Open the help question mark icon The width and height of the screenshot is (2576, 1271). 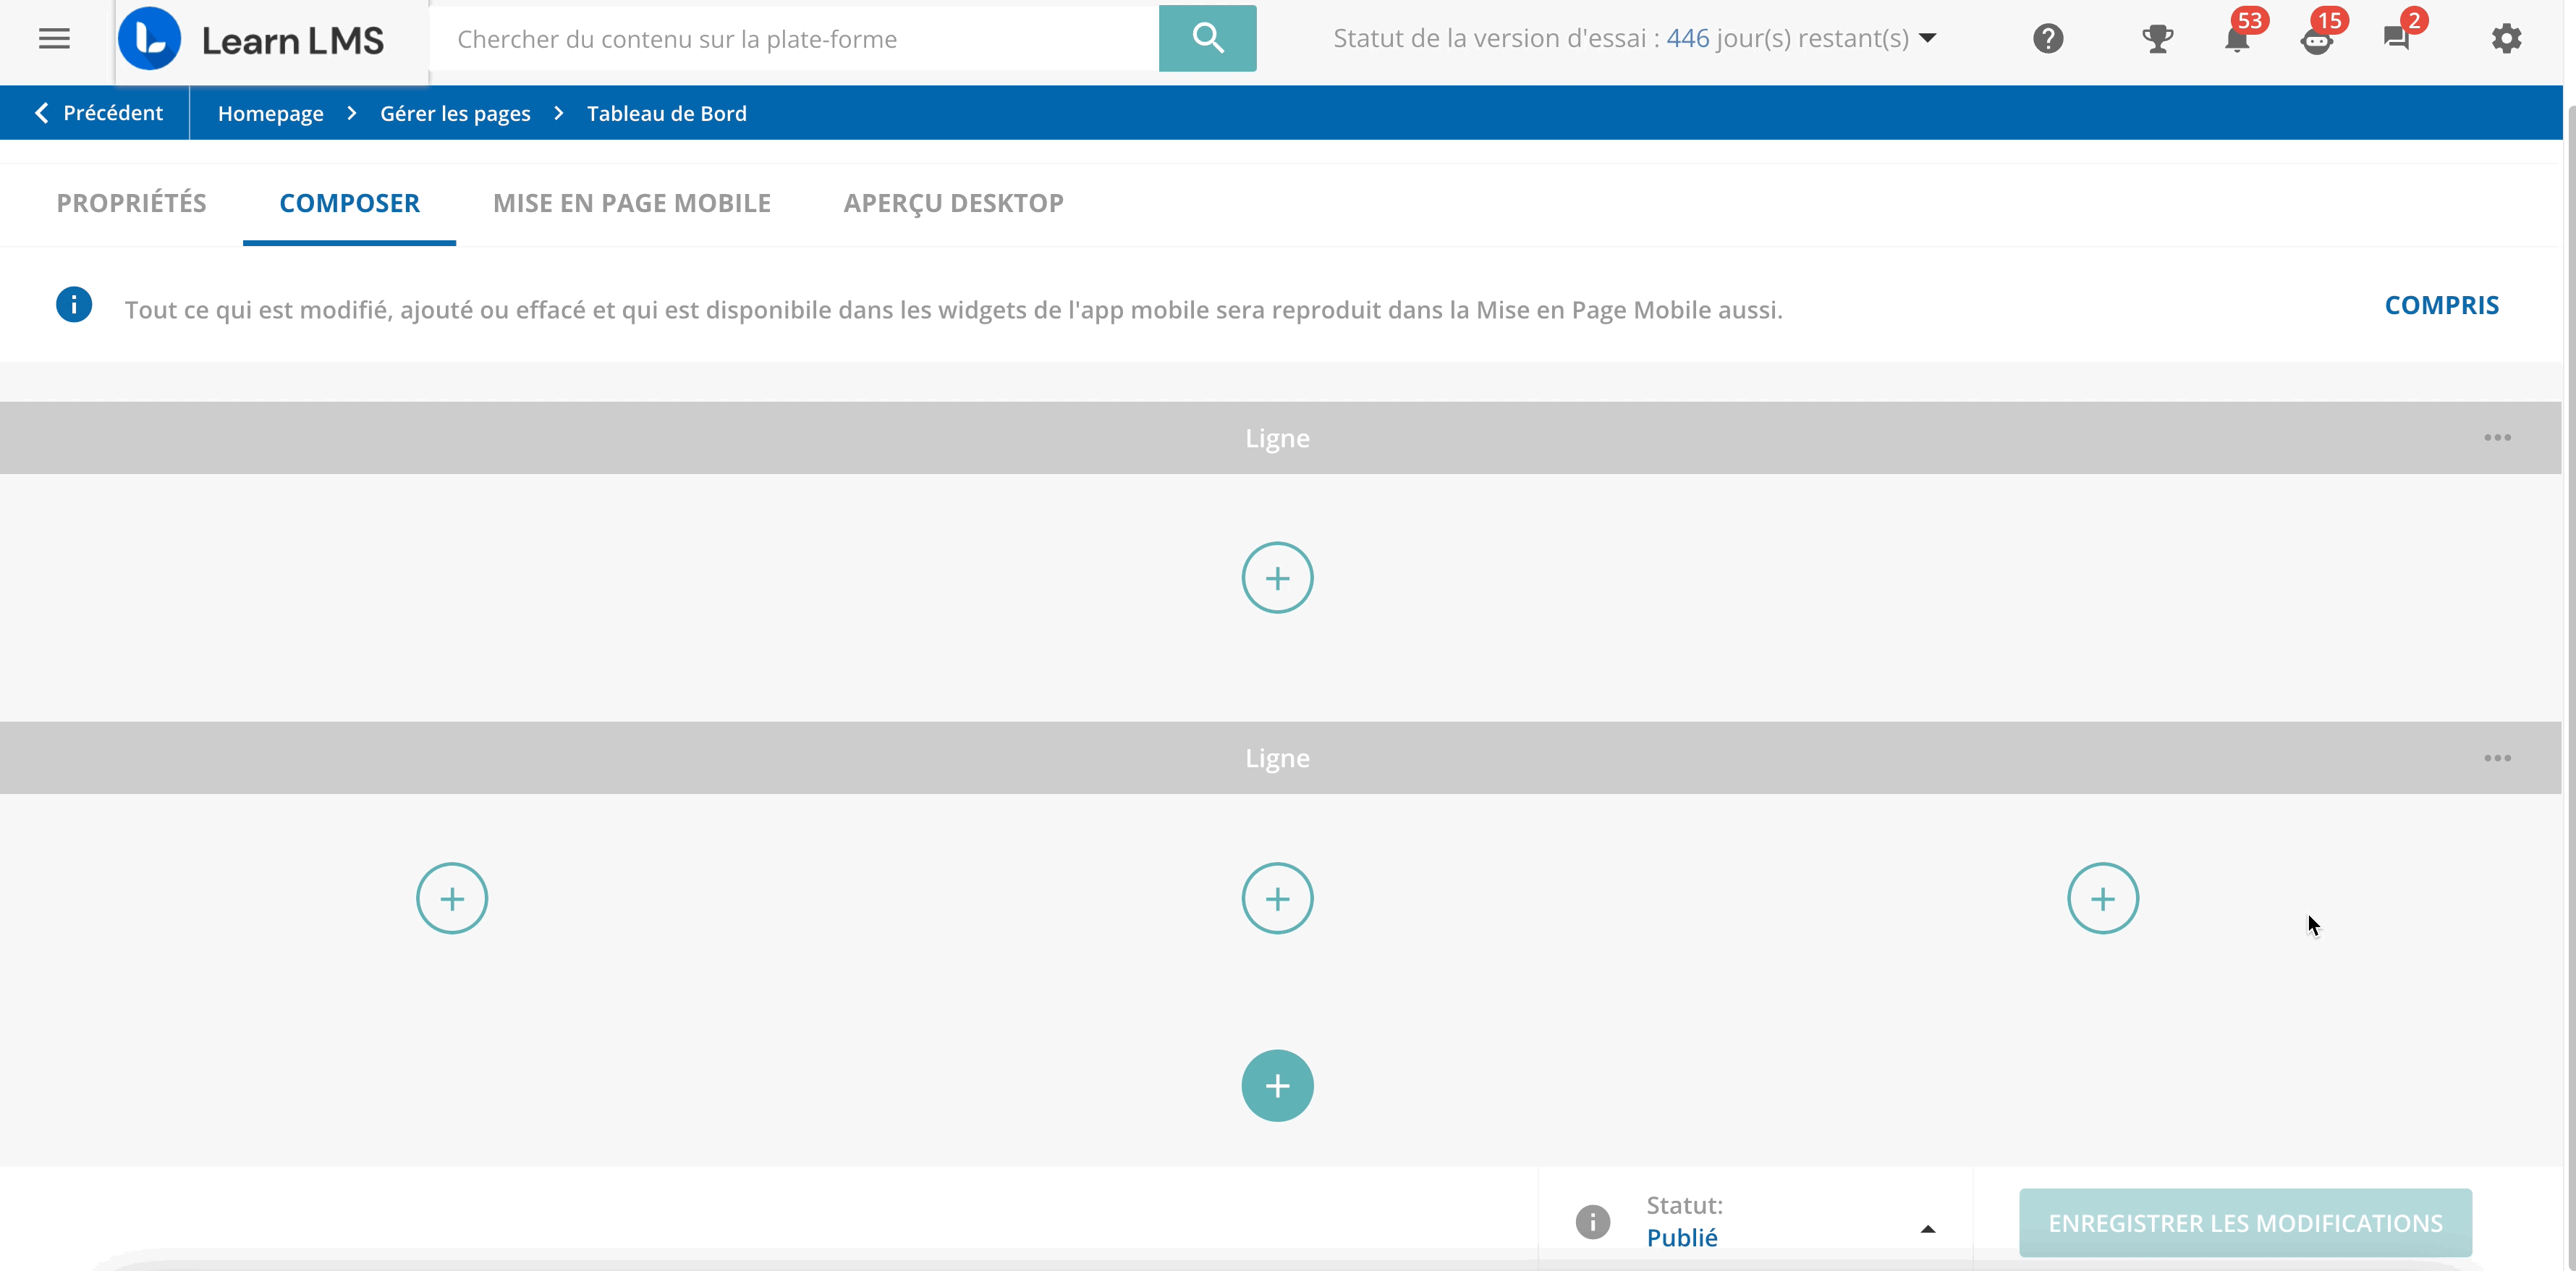point(2048,39)
